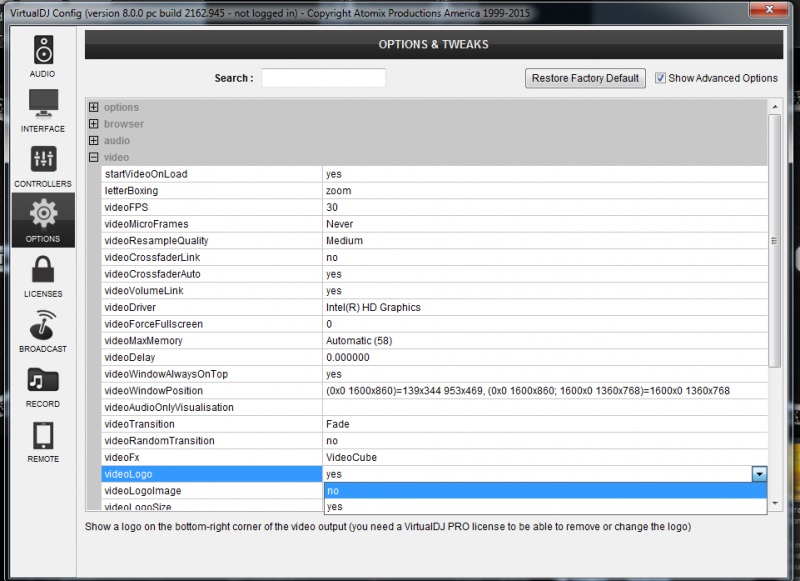Viewport: 800px width, 581px height.
Task: Select the videoRandomTransition setting
Action: (434, 441)
